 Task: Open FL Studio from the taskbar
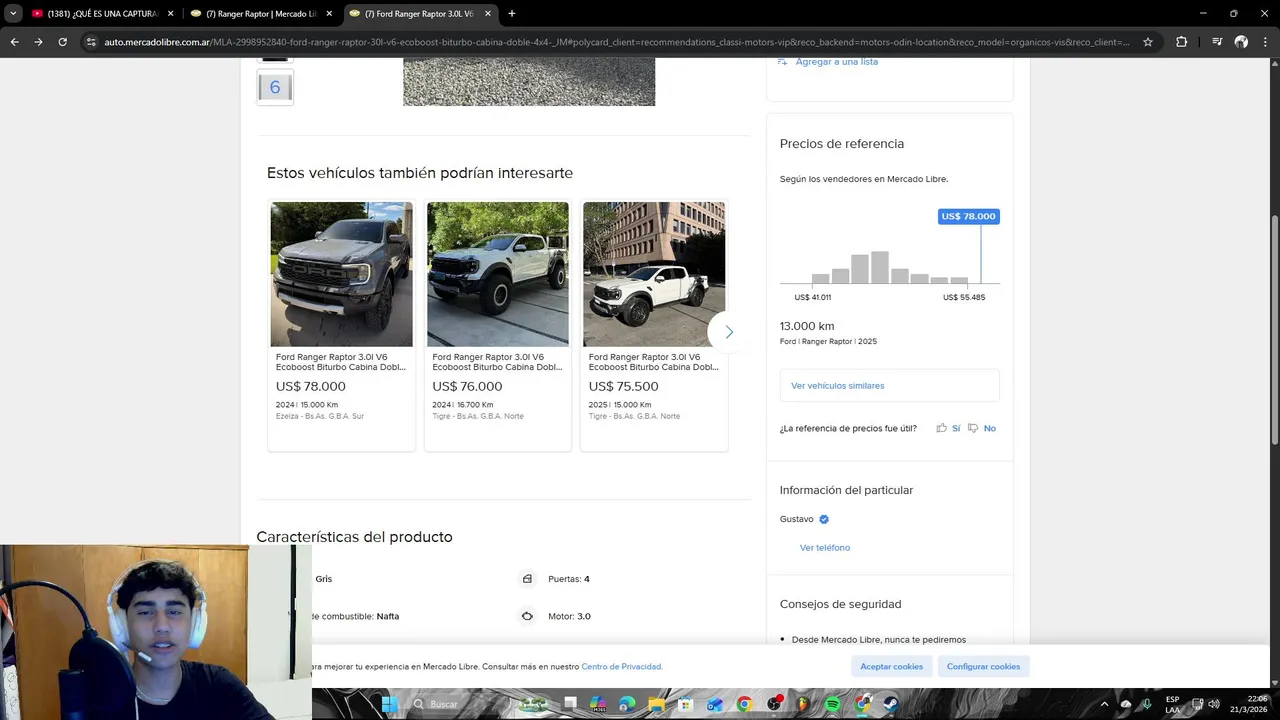(x=804, y=704)
